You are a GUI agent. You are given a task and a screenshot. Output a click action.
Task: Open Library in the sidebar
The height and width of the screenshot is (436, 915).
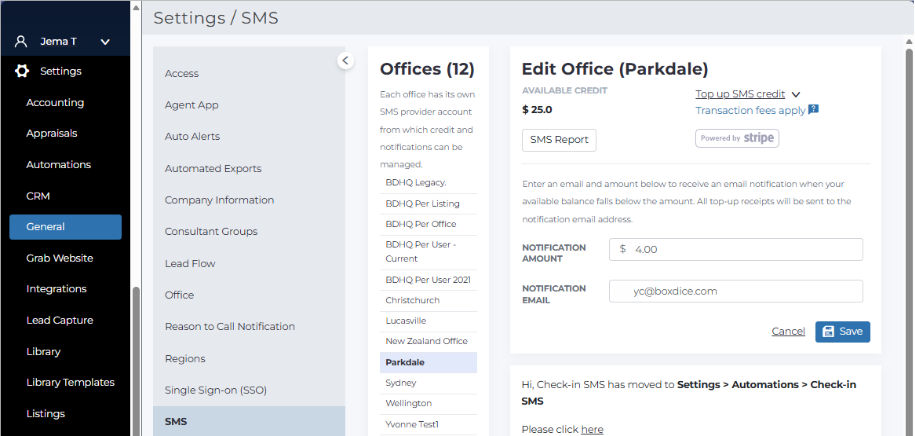43,352
